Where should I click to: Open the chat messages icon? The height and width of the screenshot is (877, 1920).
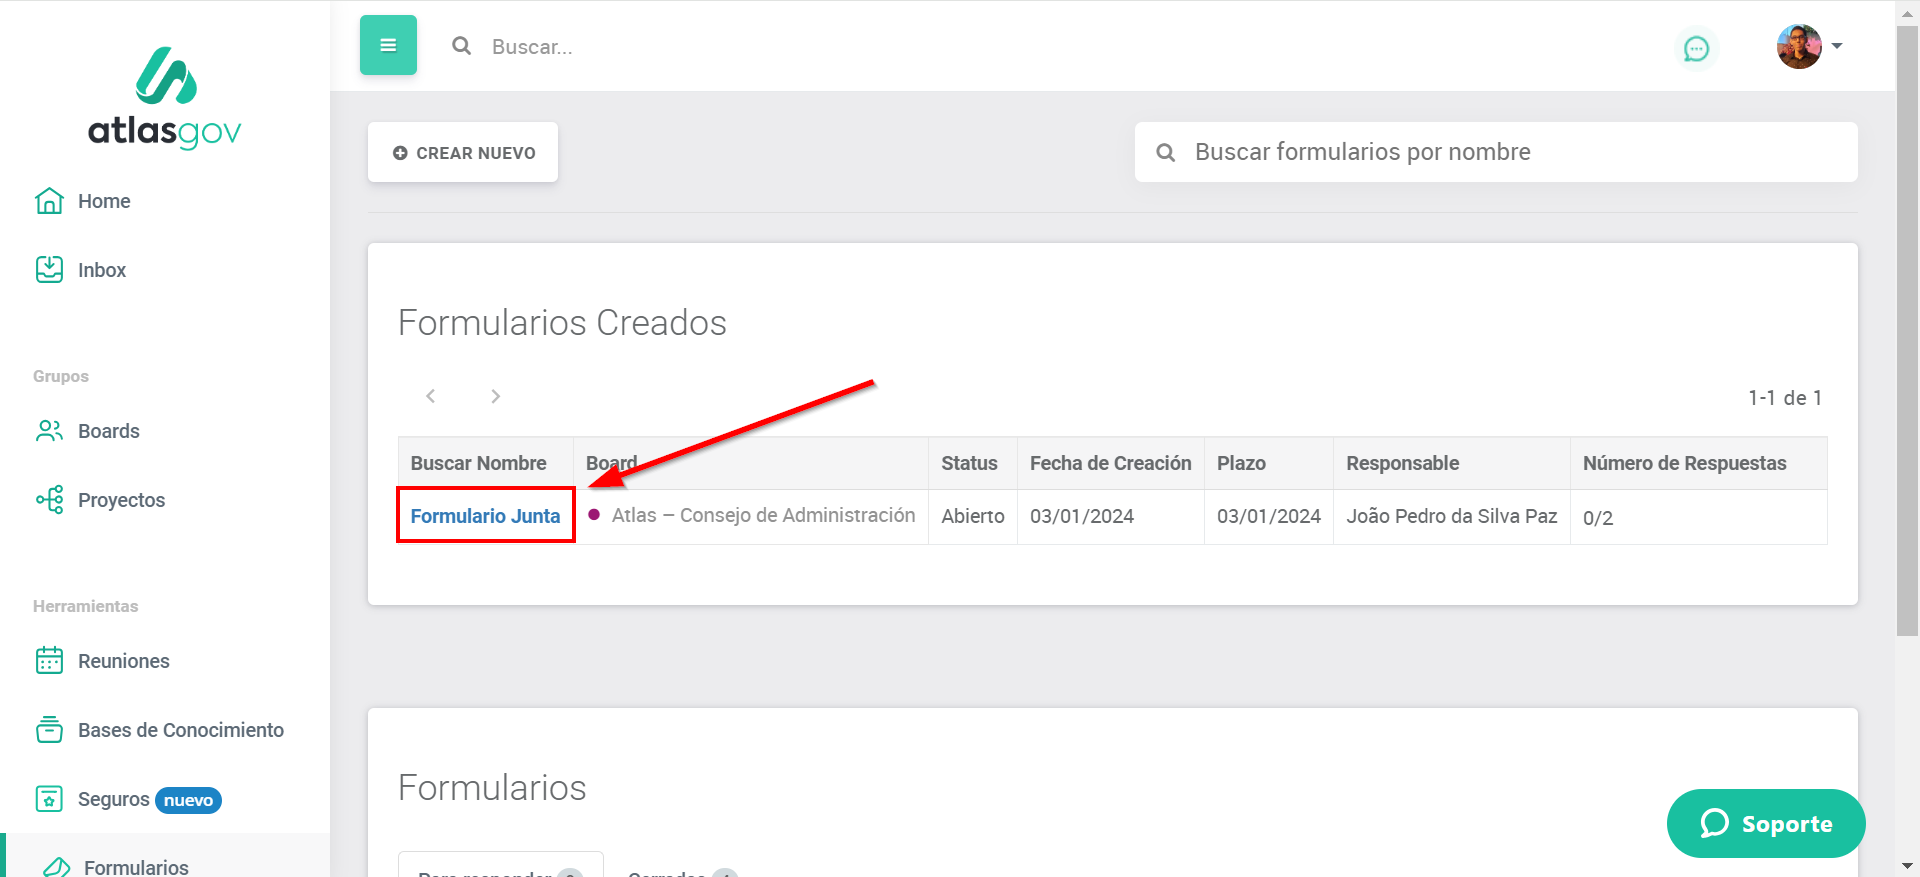(1696, 49)
